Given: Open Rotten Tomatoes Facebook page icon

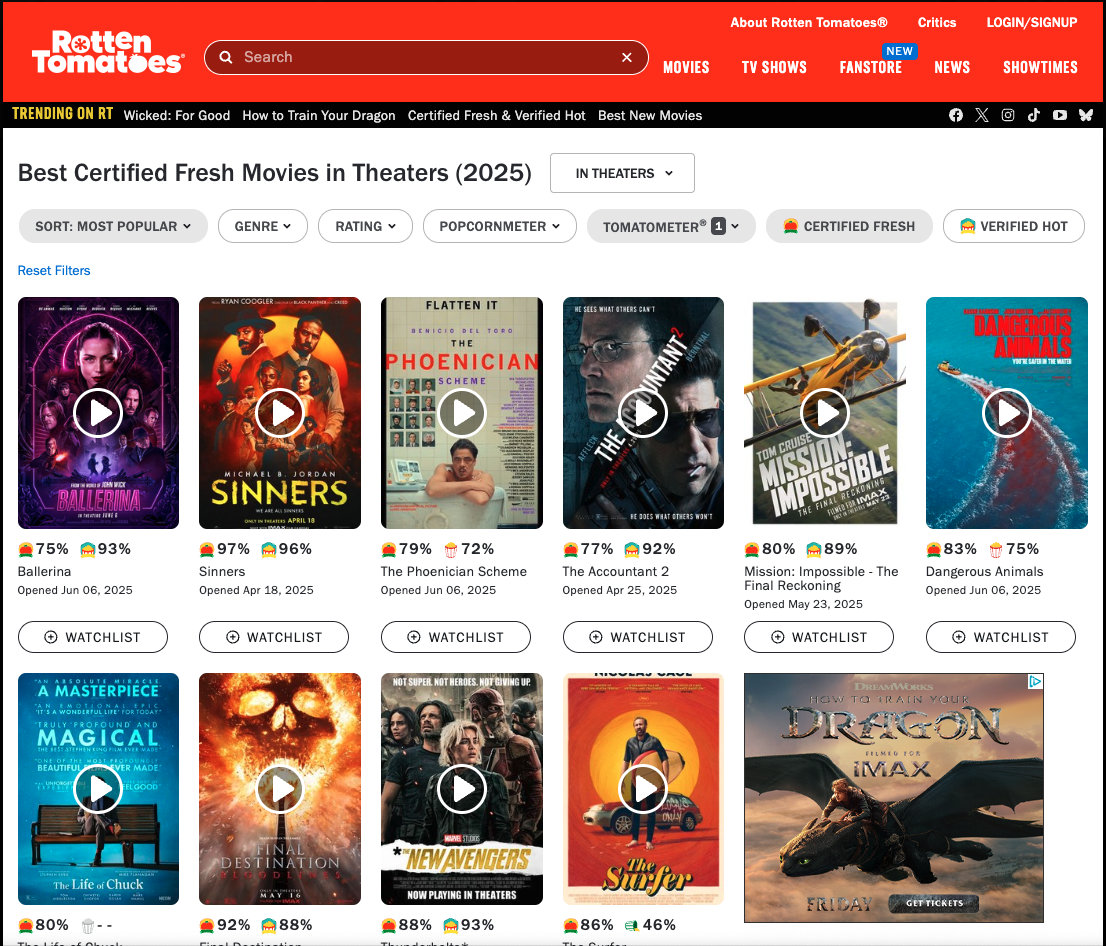Looking at the screenshot, I should click(956, 115).
